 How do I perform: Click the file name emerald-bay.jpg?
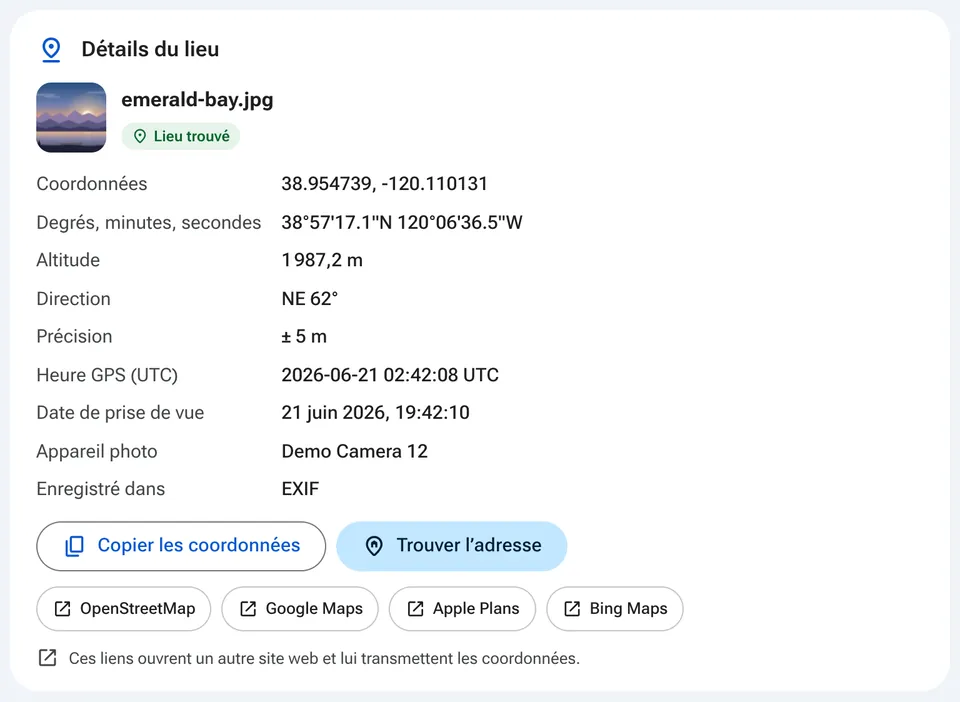point(197,100)
